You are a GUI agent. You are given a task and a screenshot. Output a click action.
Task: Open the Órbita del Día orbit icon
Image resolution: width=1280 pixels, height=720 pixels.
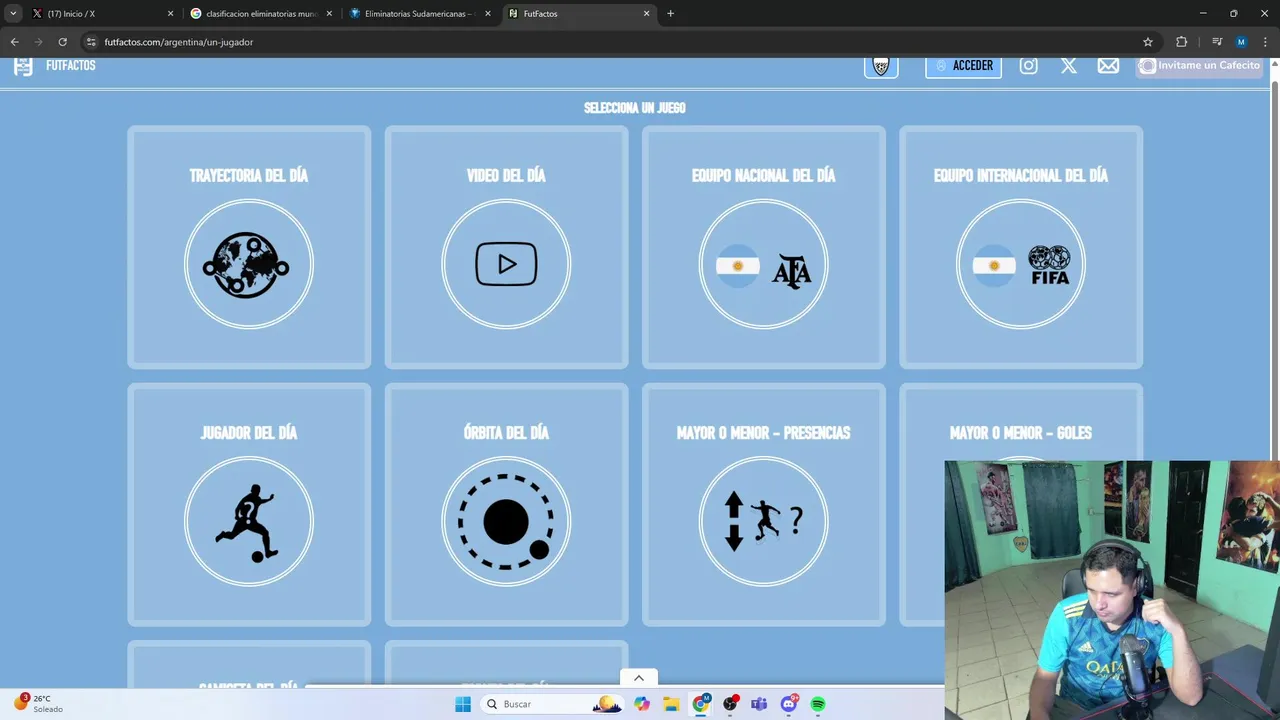[506, 521]
